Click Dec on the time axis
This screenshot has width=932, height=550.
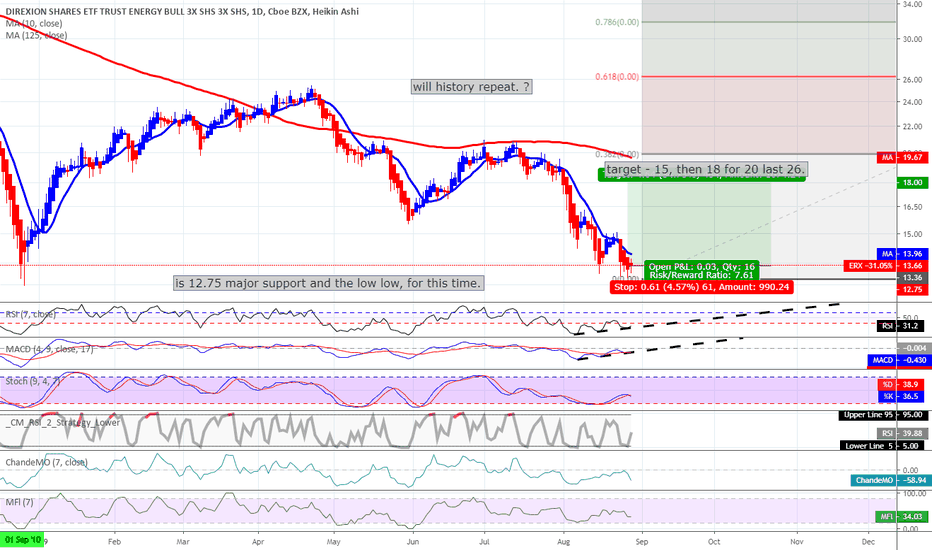tap(868, 542)
